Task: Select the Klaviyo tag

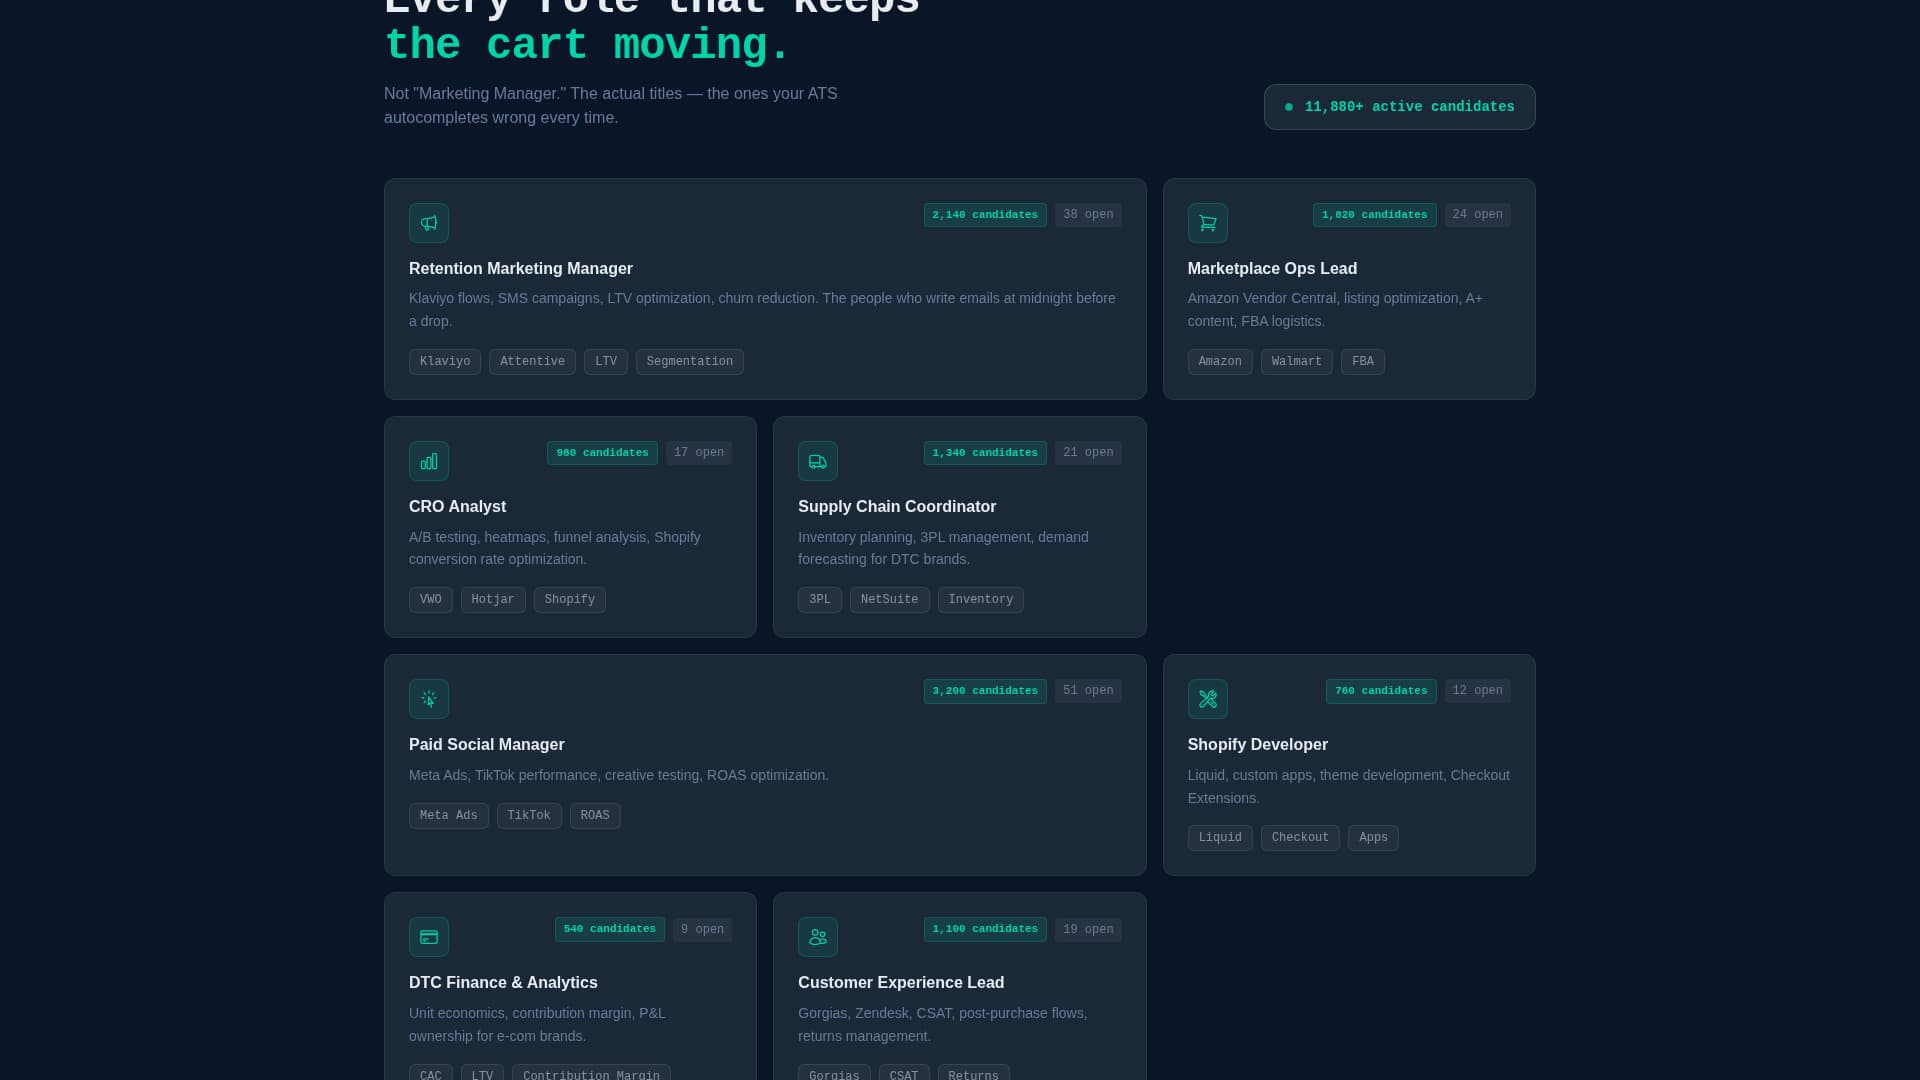Action: pos(444,362)
